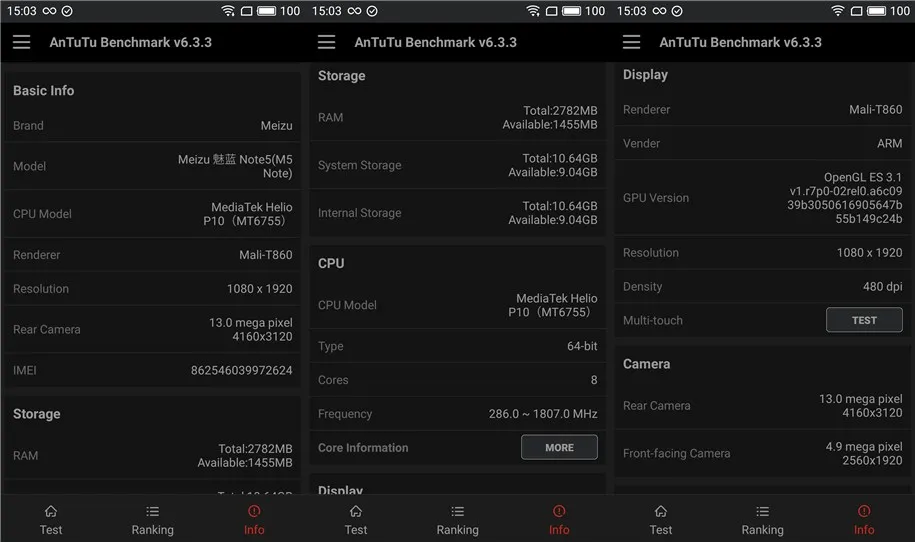Switch to Info tab in middle screen
Image resolution: width=915 pixels, height=542 pixels.
[559, 519]
